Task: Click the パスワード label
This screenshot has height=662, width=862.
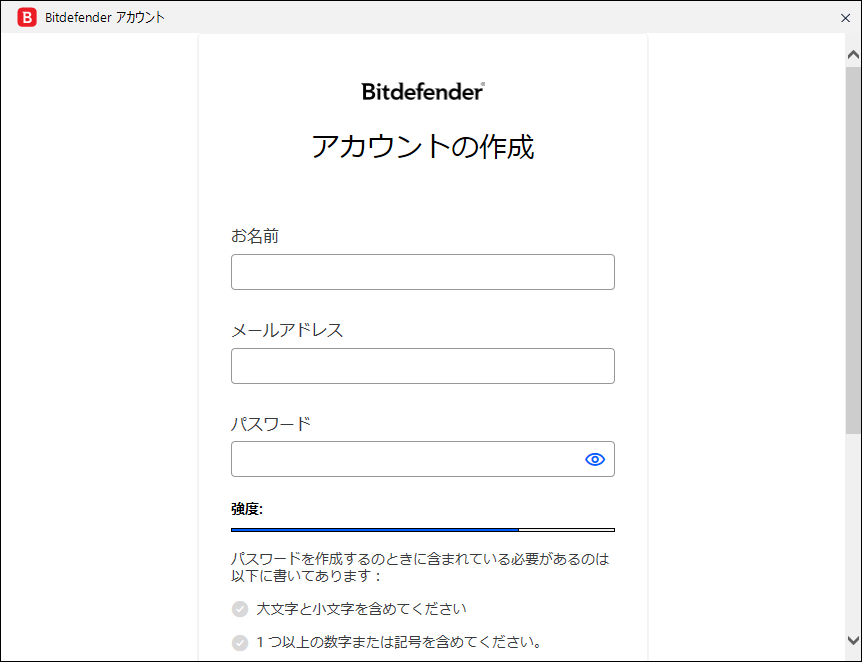Action: click(x=270, y=424)
